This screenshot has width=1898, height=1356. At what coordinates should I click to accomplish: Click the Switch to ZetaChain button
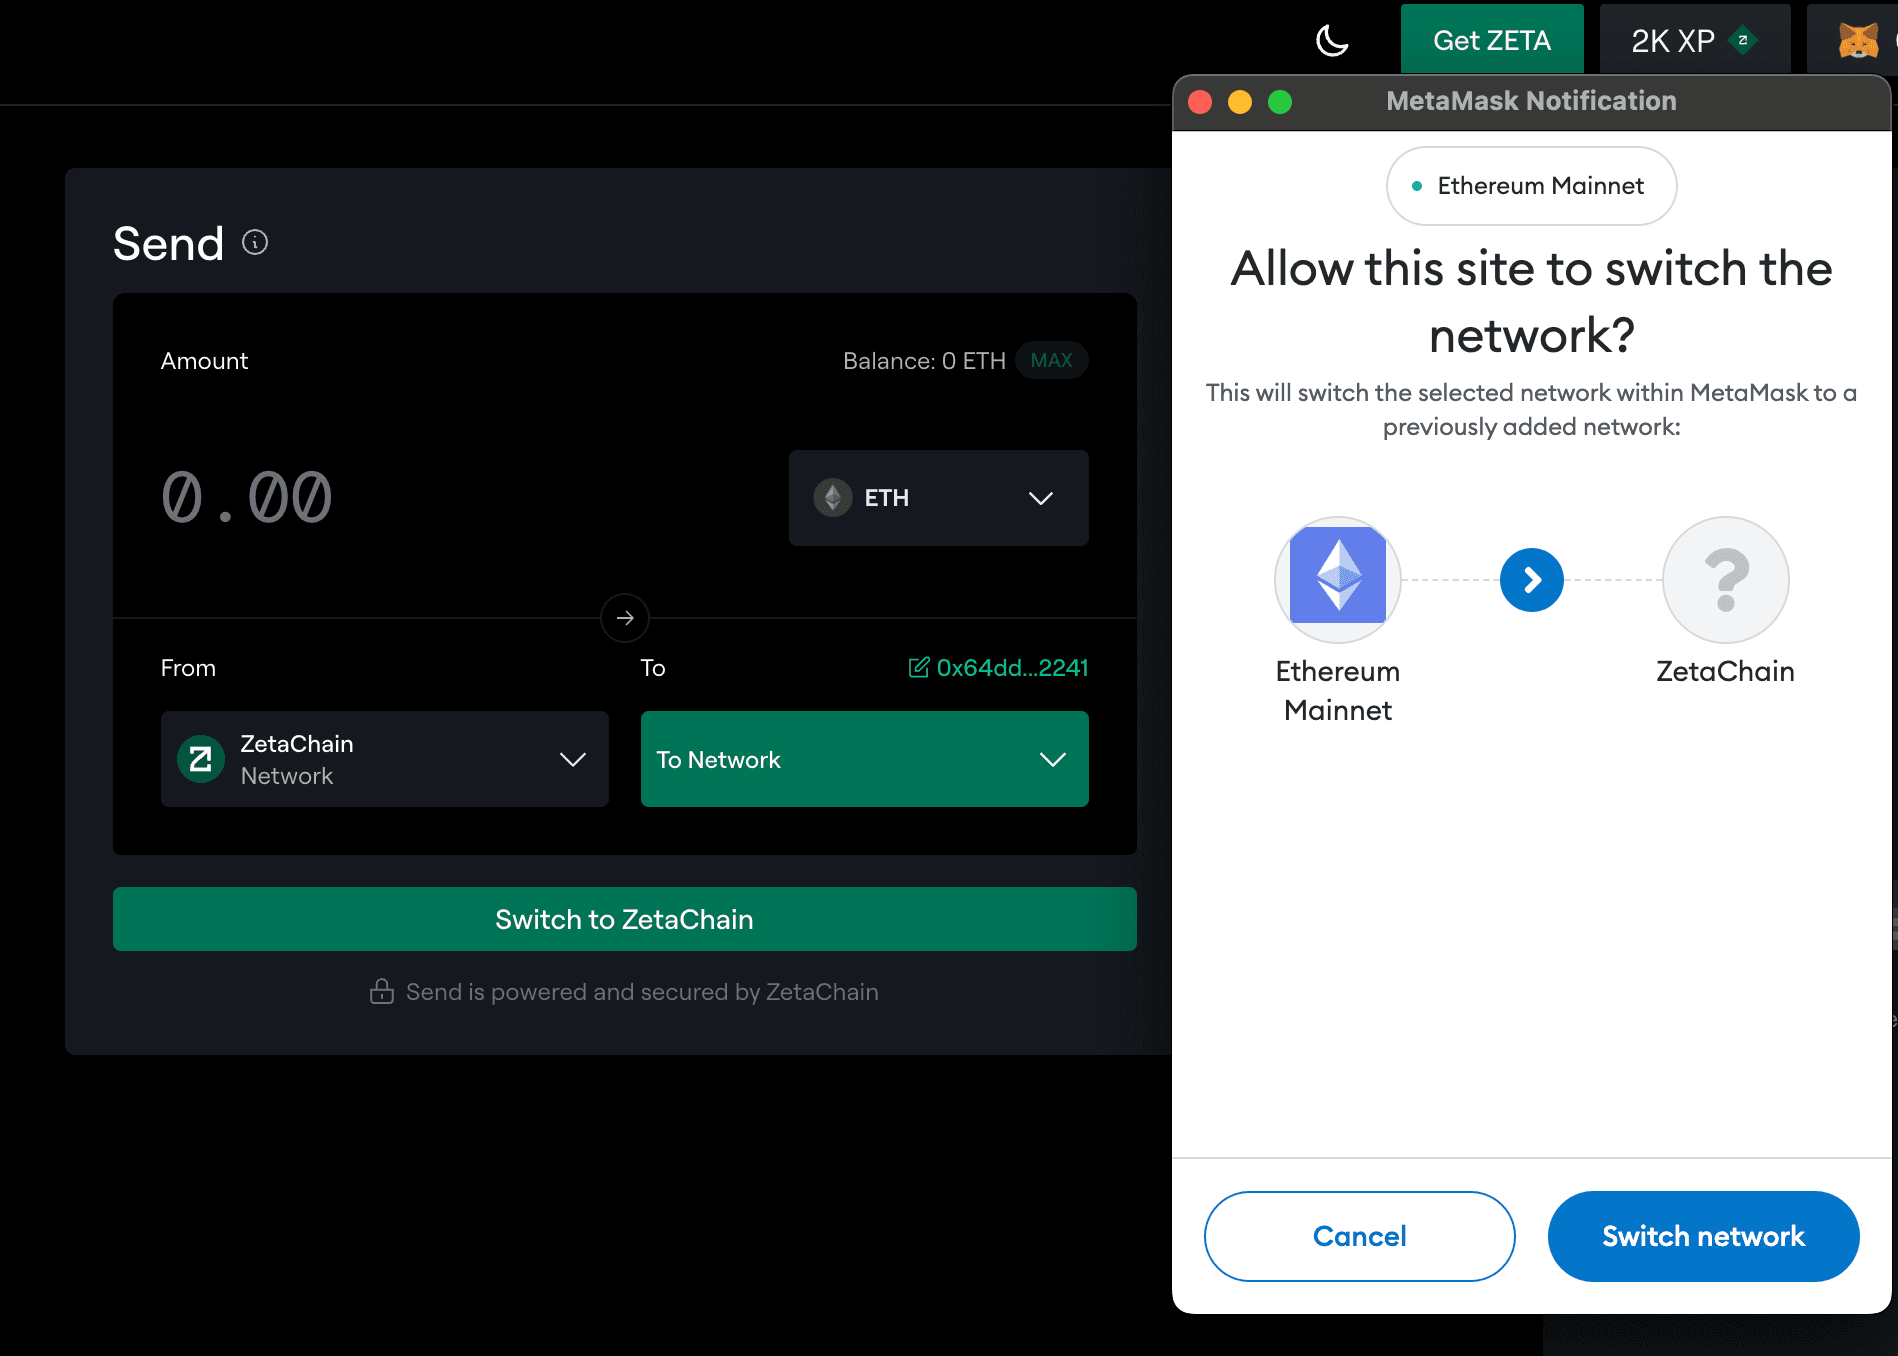(624, 919)
